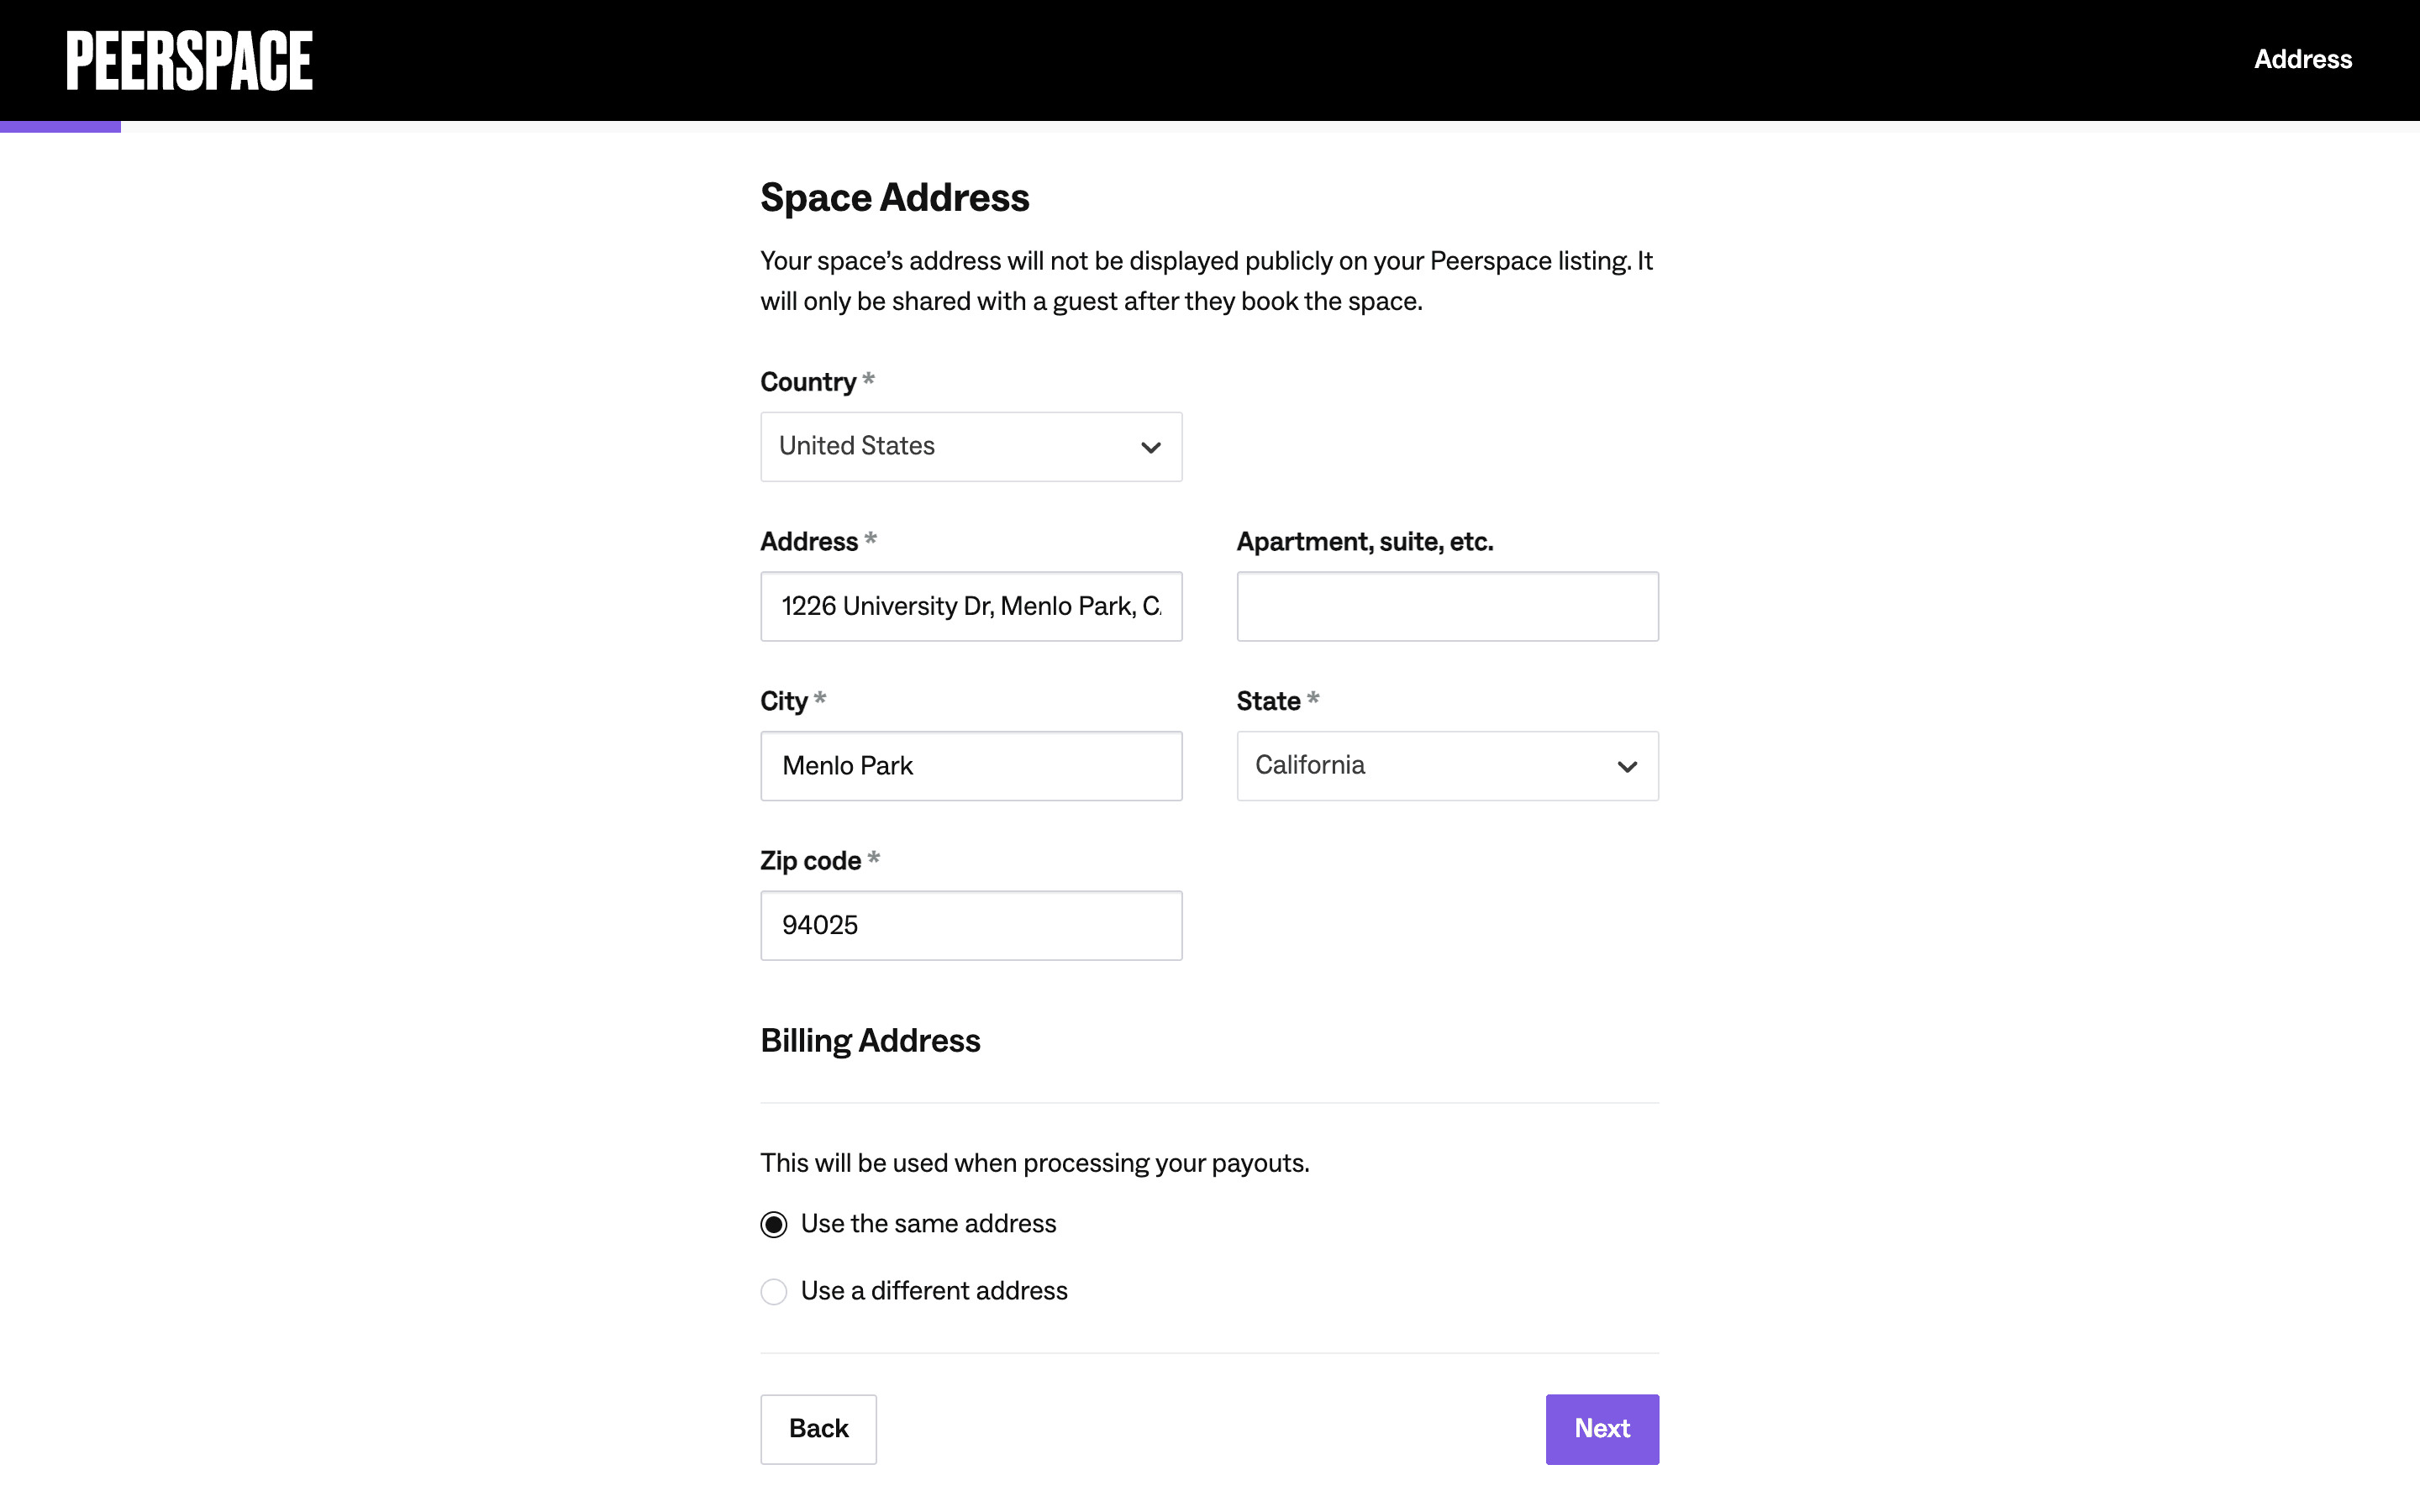The height and width of the screenshot is (1512, 2420).
Task: Click the 'Use the same address' label text
Action: coord(928,1224)
